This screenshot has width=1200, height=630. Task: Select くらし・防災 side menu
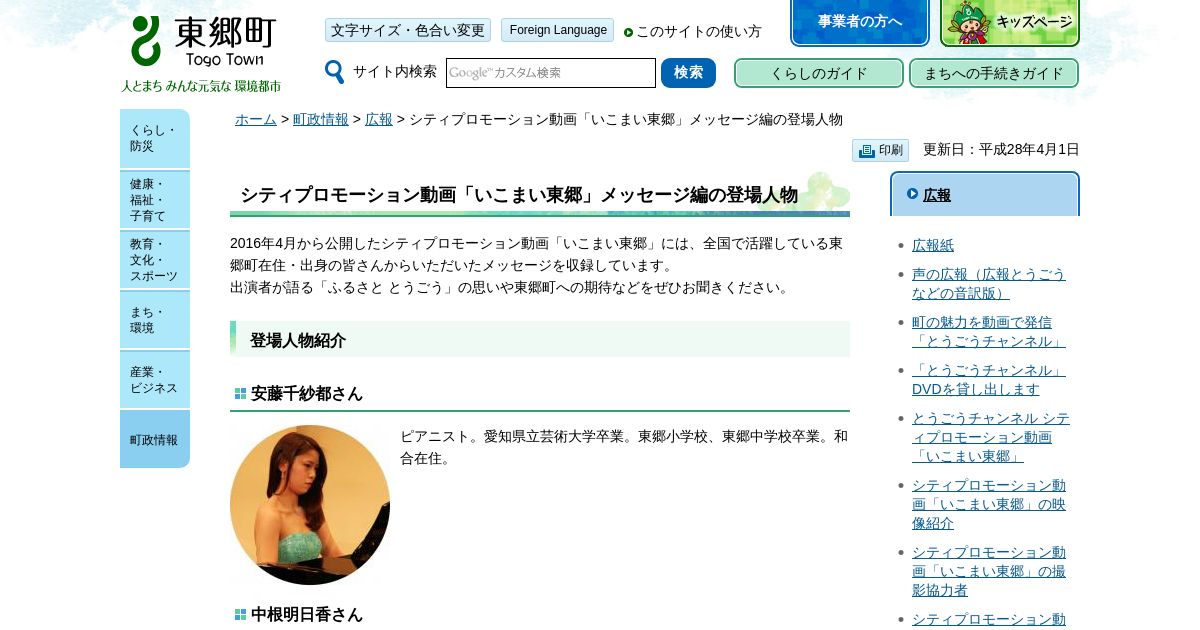(155, 138)
